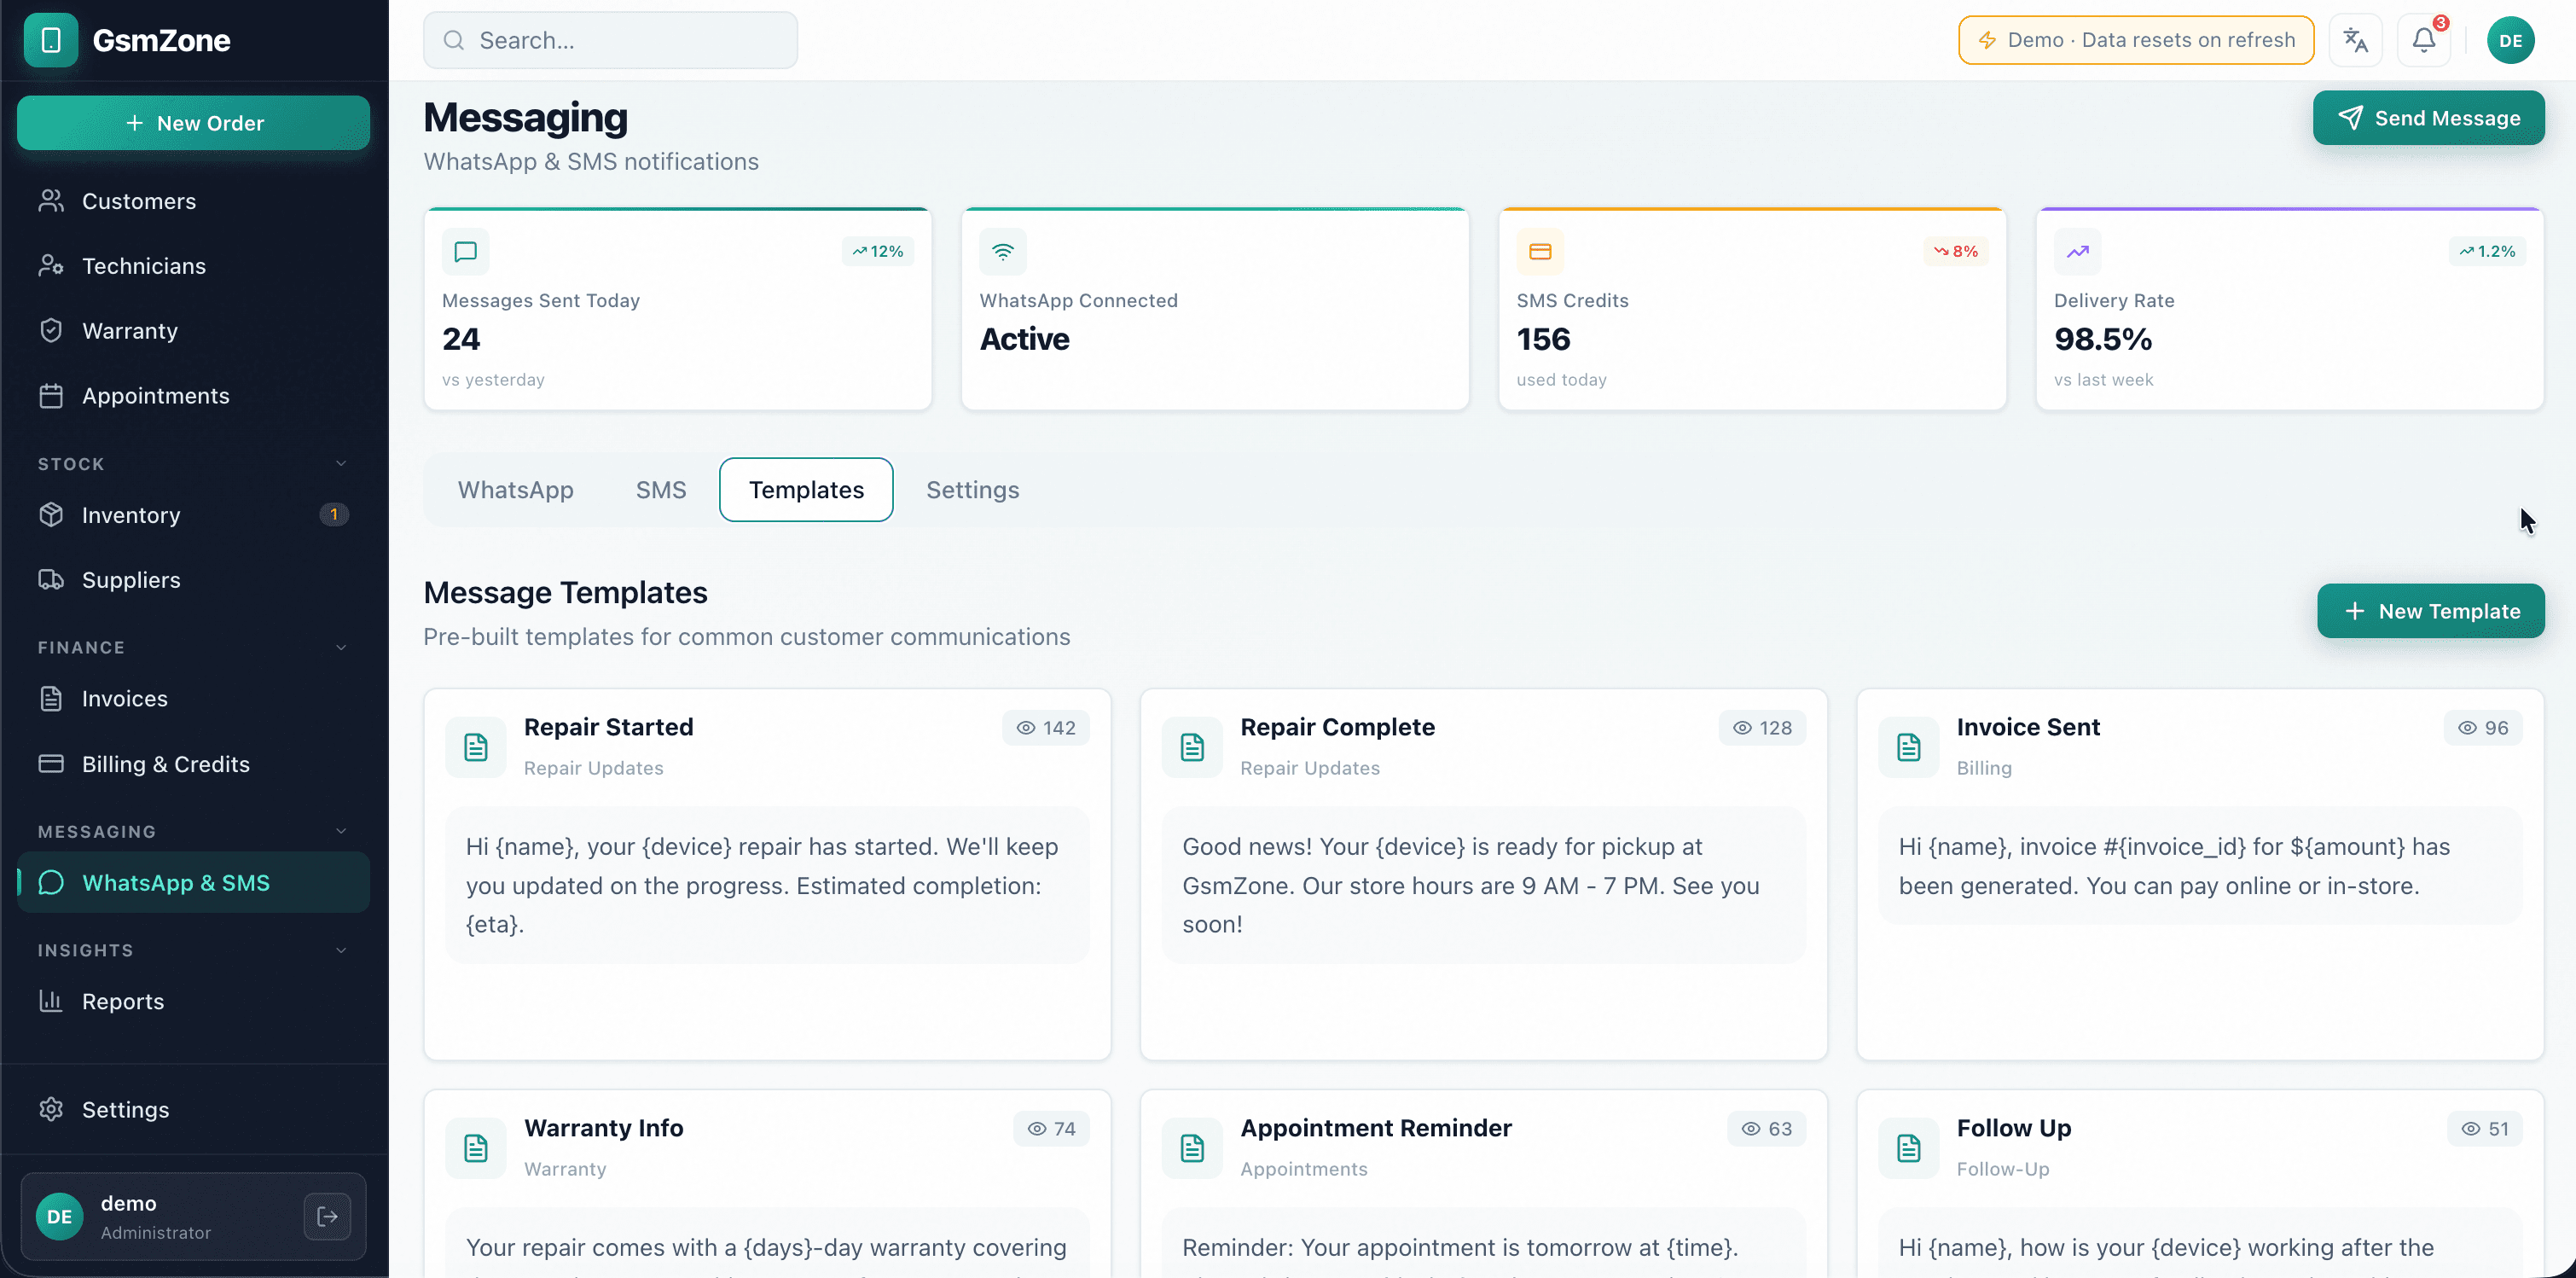2576x1278 pixels.
Task: Create a New Template
Action: click(x=2431, y=611)
